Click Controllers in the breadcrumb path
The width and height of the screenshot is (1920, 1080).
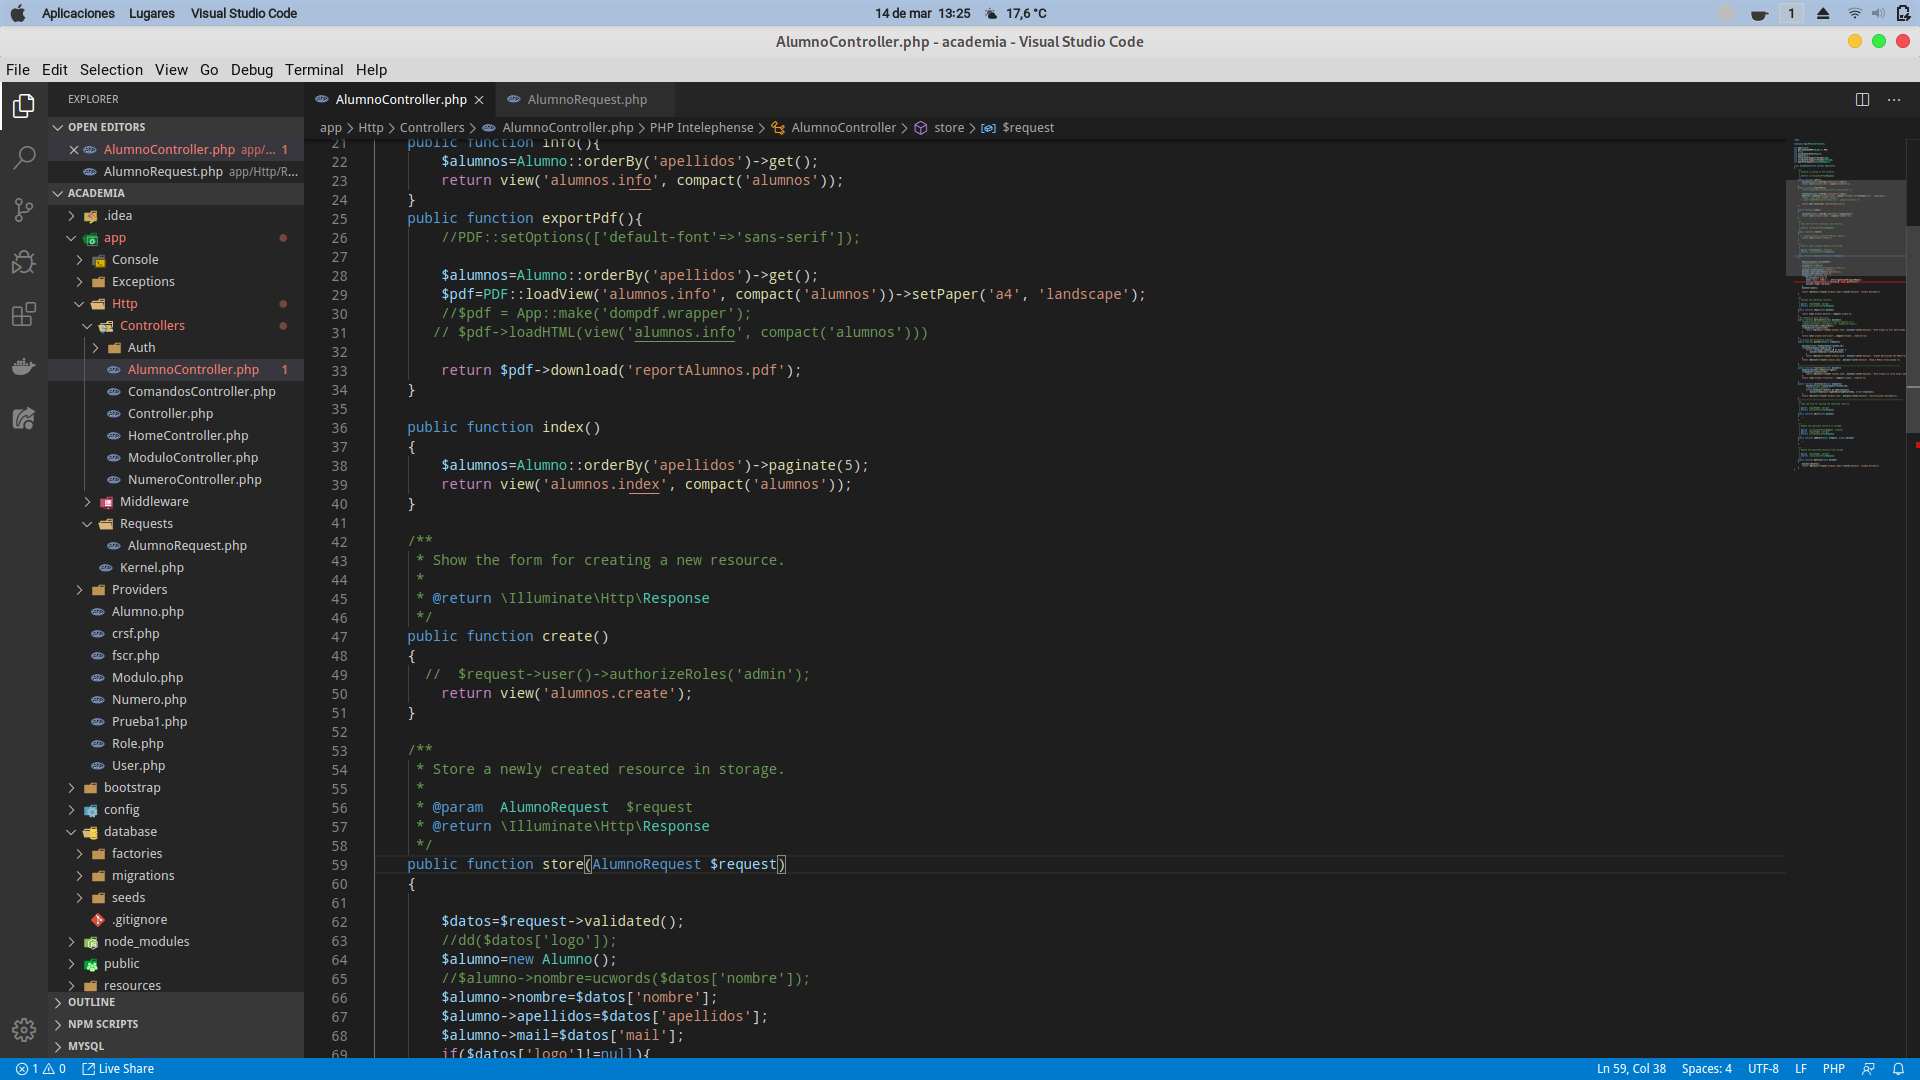click(432, 128)
